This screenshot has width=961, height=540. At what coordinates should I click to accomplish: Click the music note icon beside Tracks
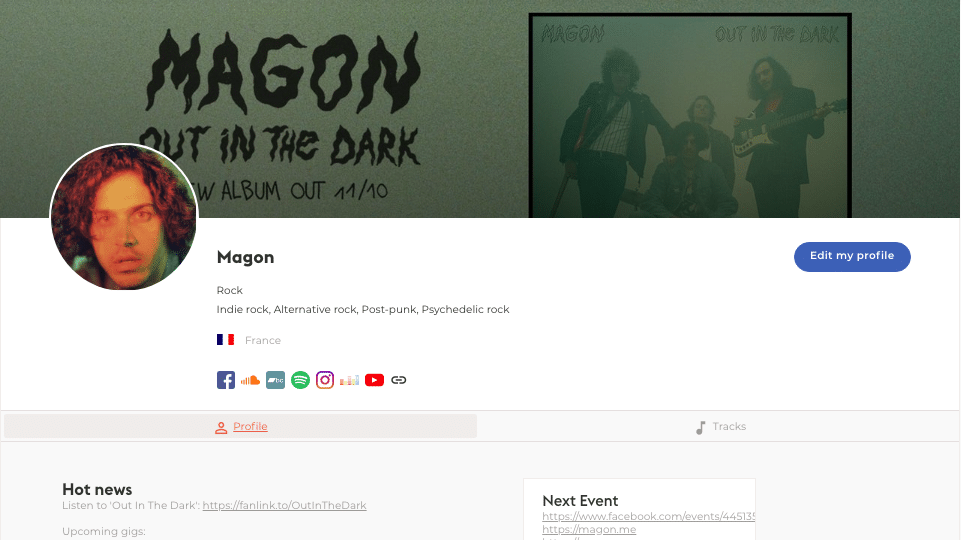(x=701, y=427)
